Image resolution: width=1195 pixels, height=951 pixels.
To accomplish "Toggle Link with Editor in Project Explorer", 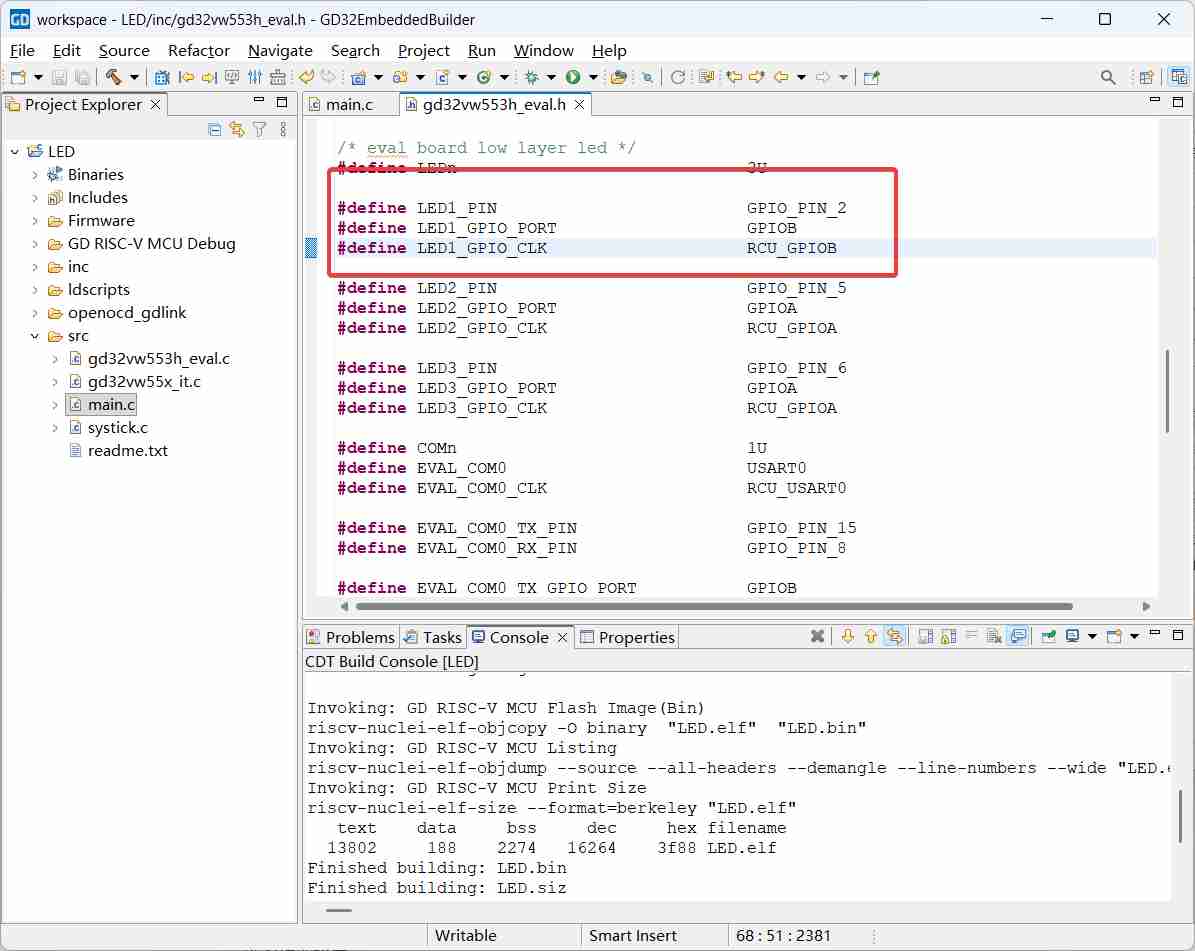I will point(237,129).
